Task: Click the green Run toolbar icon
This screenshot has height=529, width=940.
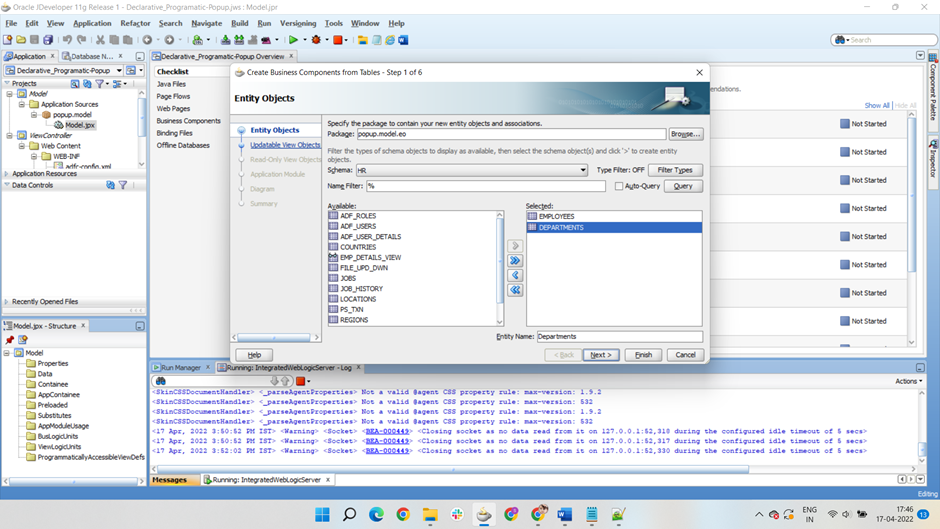Action: point(293,40)
